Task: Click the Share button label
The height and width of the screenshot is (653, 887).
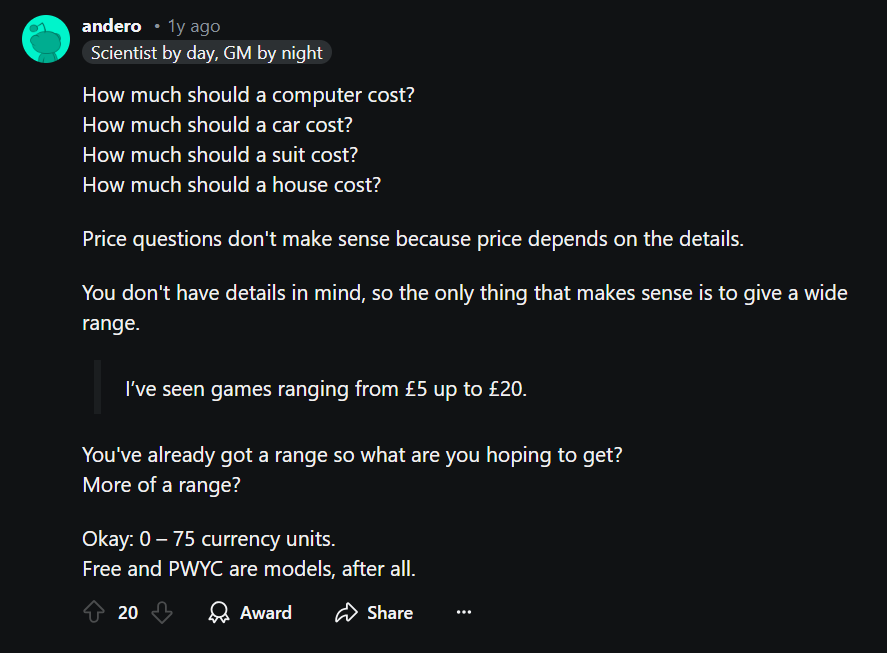Action: coord(390,613)
